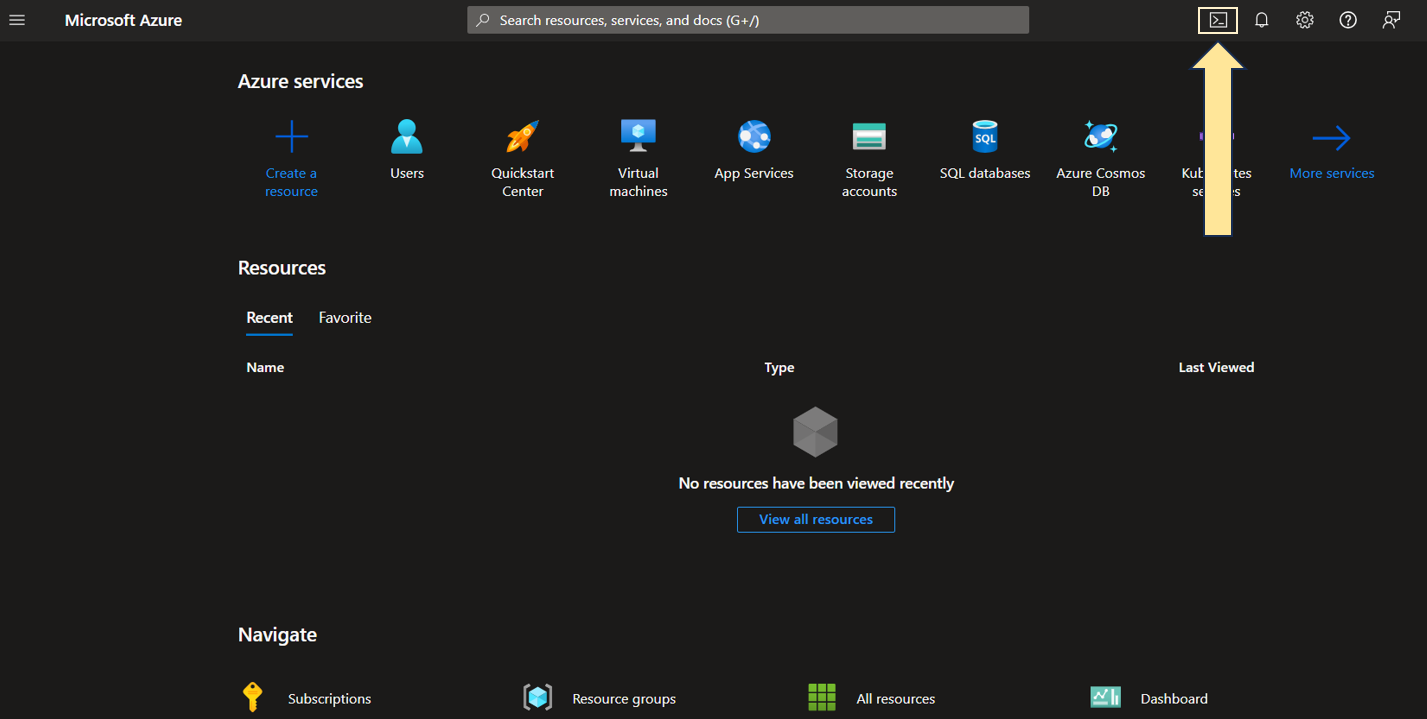Open the Dashboard chart icon
This screenshot has height=719, width=1427.
pyautogui.click(x=1105, y=697)
